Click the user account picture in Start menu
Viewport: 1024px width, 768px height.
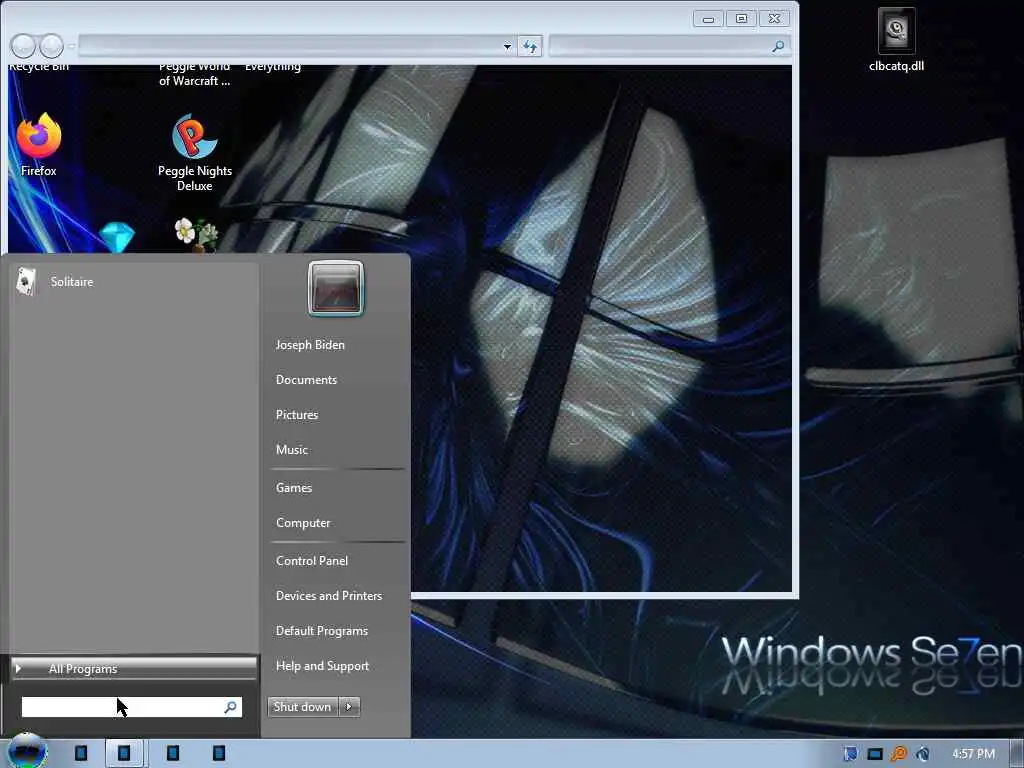click(336, 289)
